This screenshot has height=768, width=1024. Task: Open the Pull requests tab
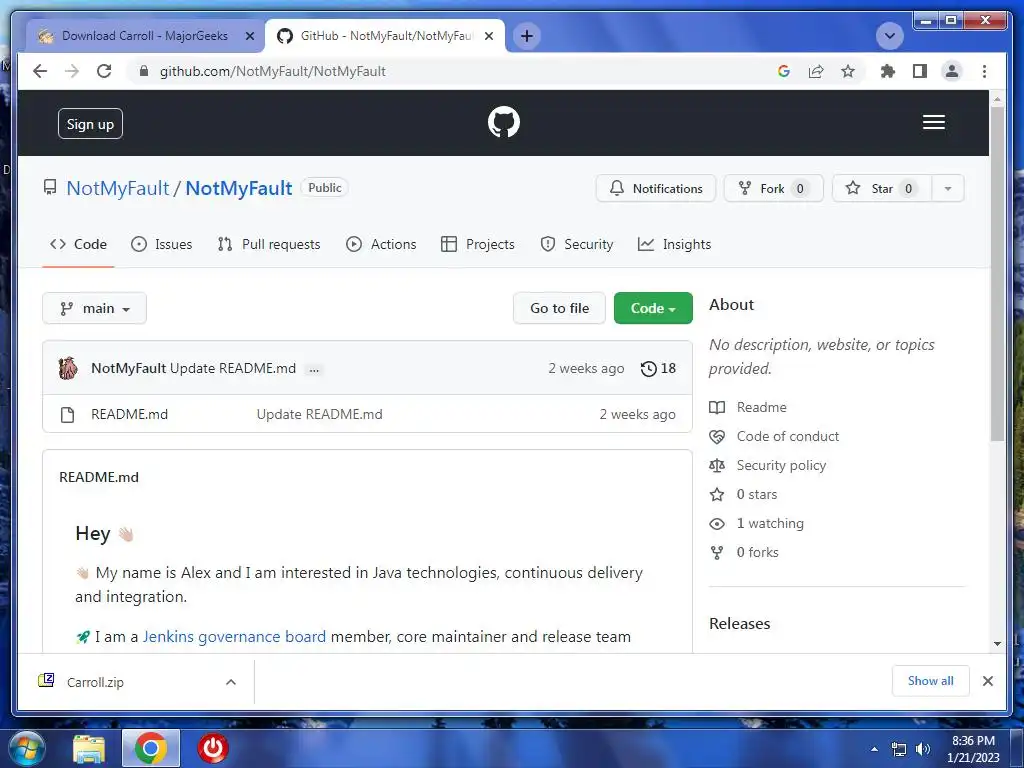[x=268, y=244]
